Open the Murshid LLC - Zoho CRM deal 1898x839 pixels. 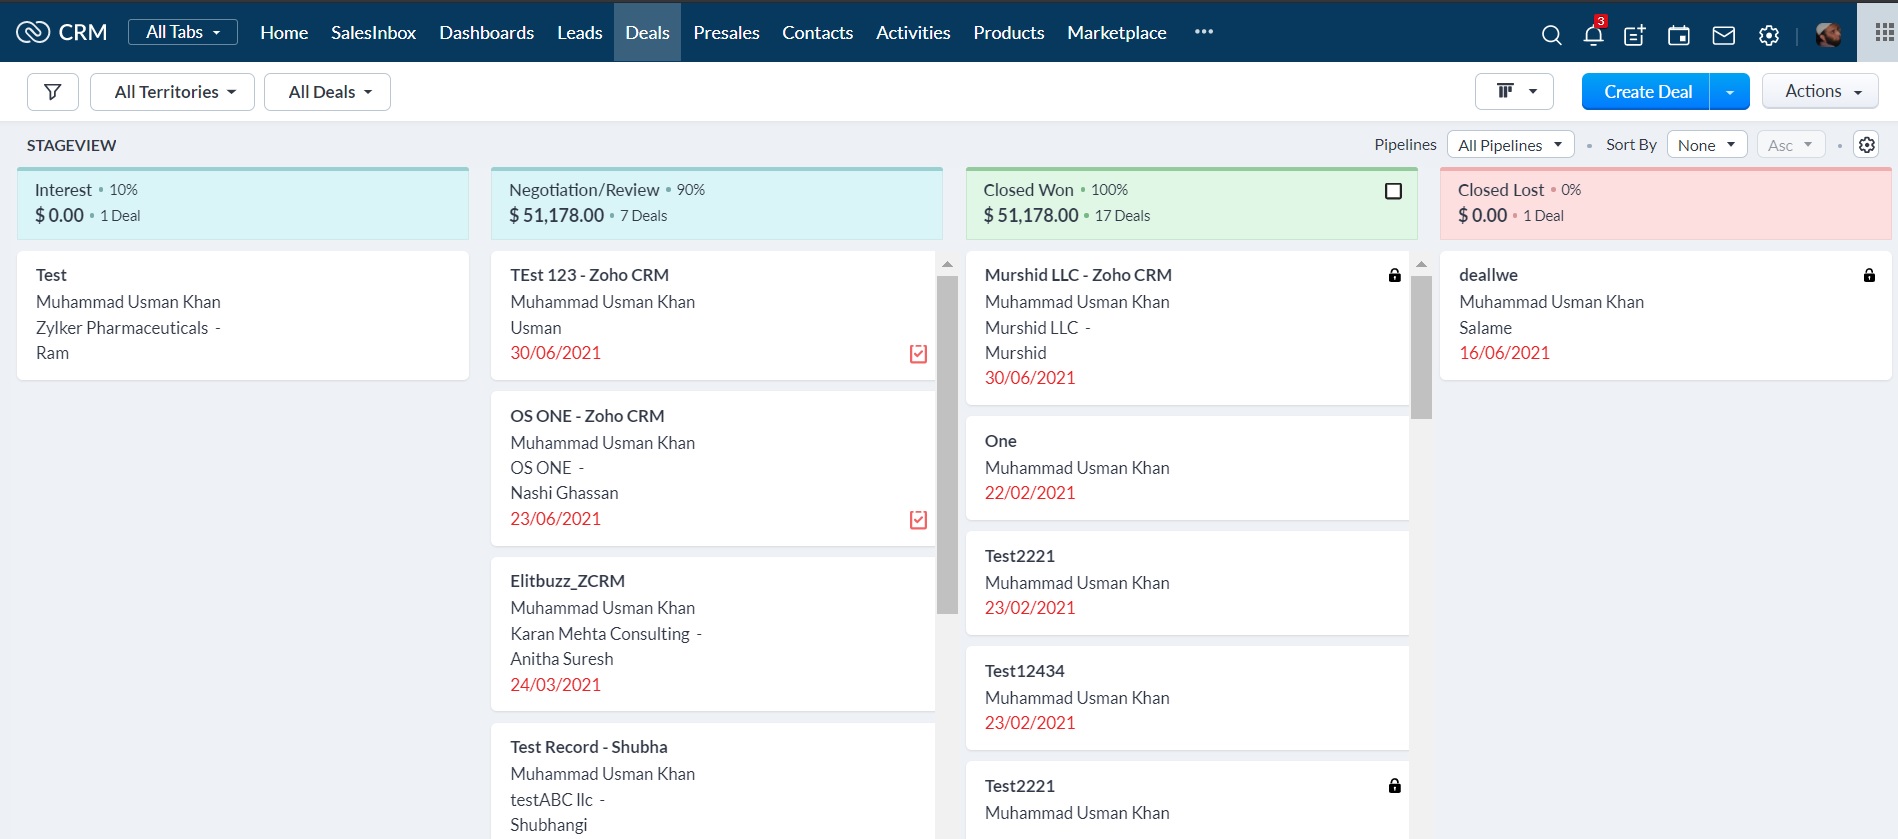1078,275
